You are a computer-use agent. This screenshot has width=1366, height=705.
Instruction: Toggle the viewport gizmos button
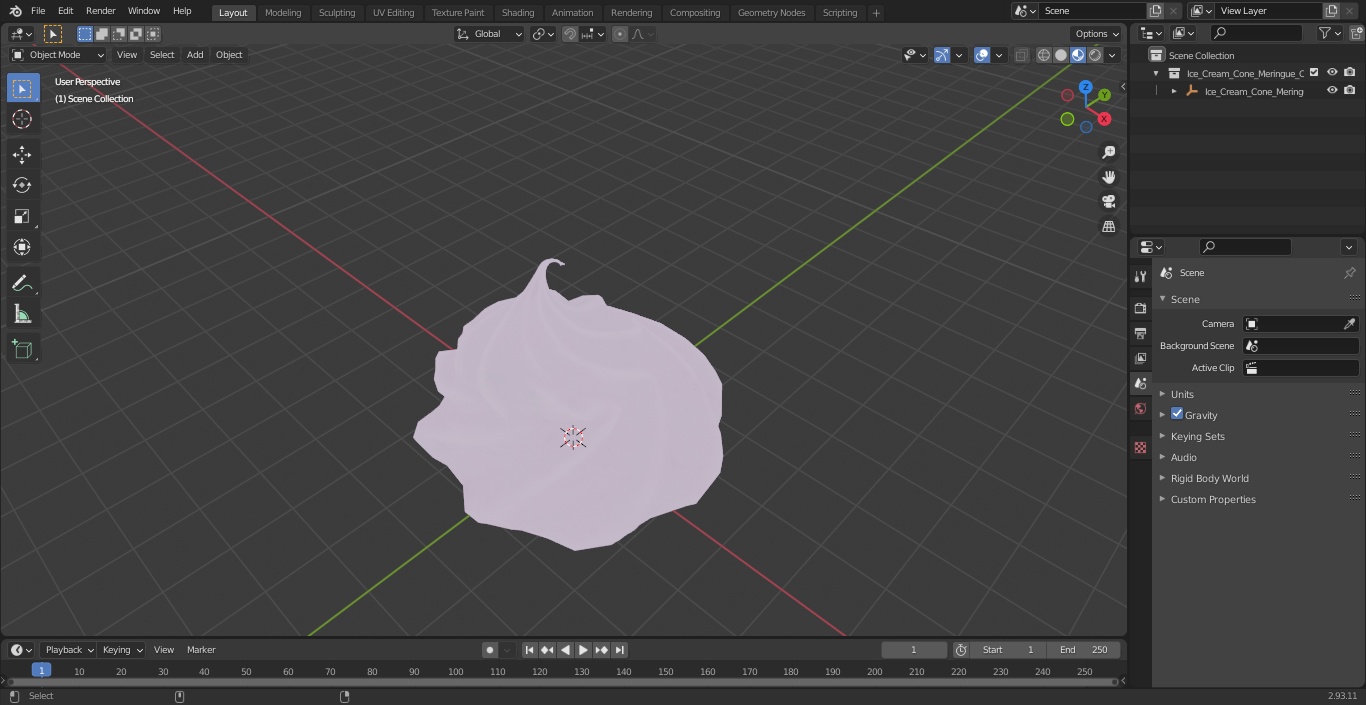pos(942,55)
